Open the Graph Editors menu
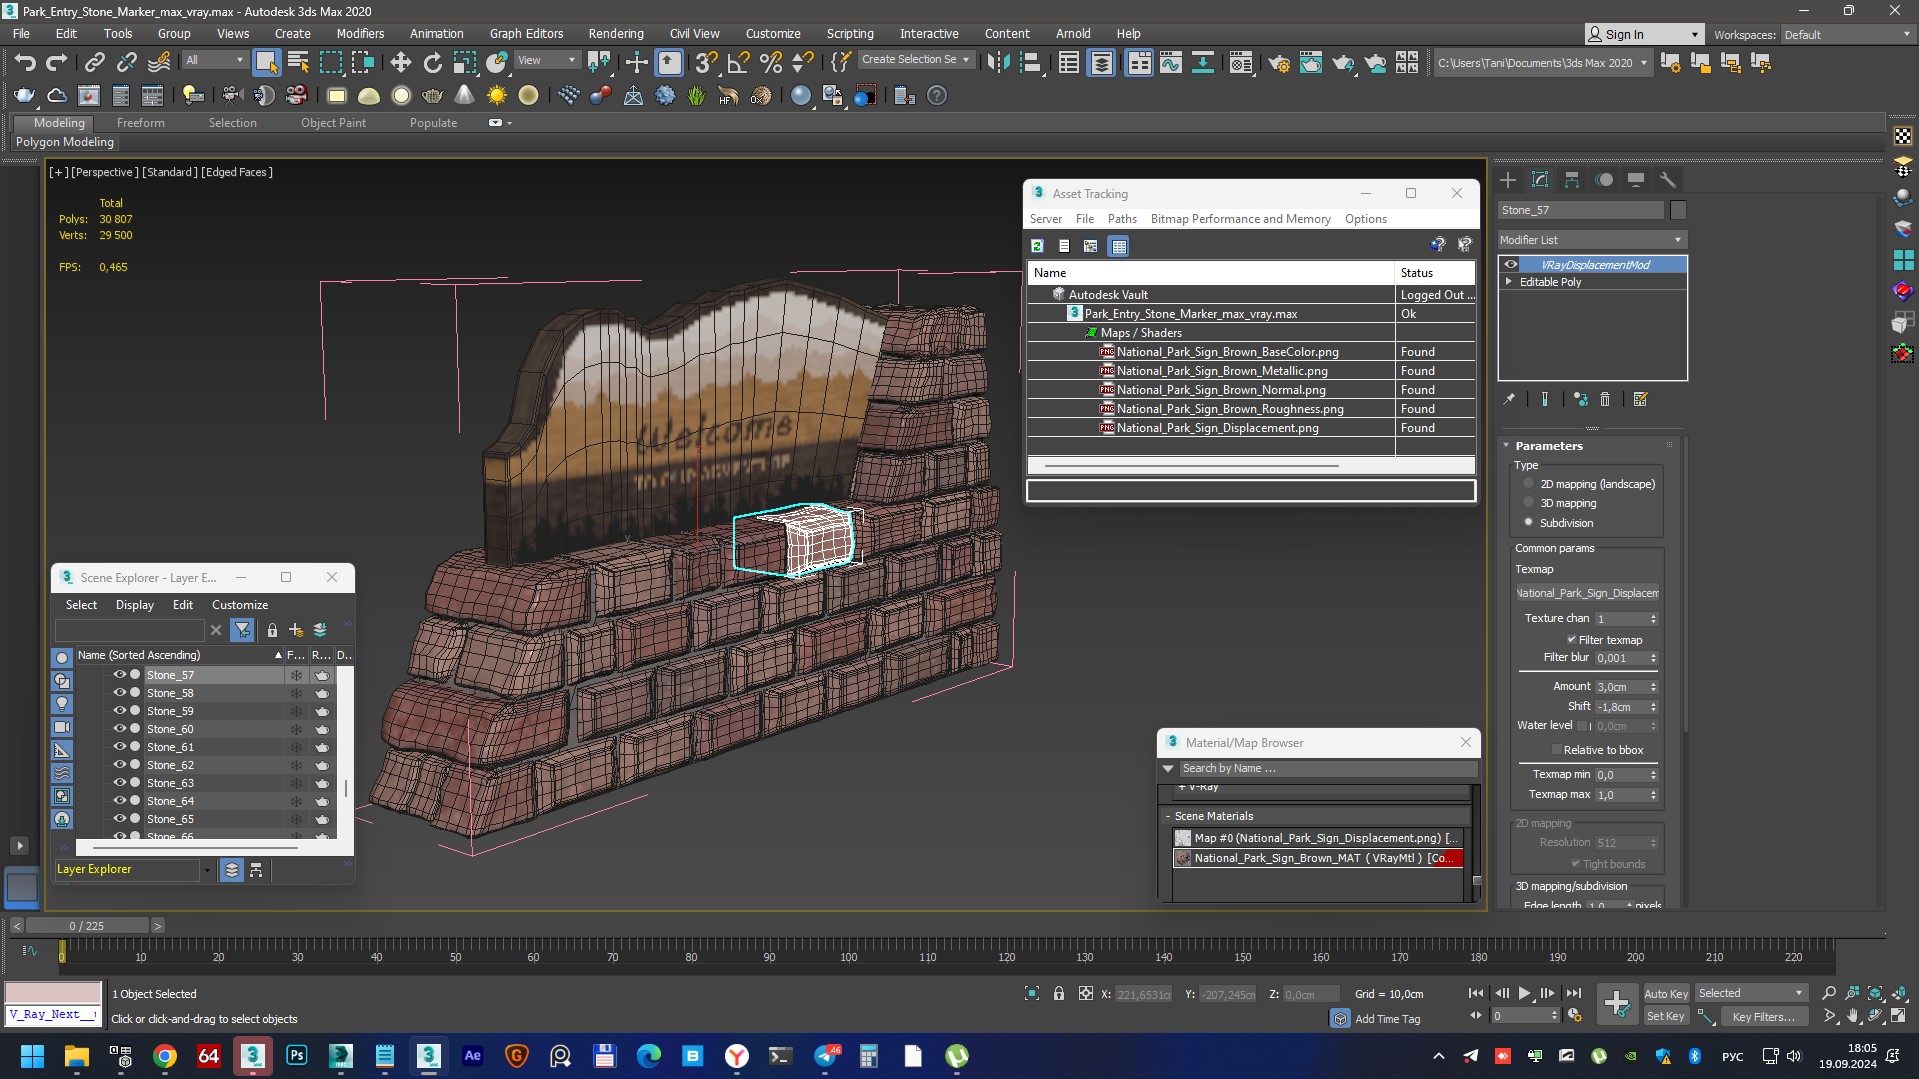Viewport: 1919px width, 1079px height. coord(526,33)
